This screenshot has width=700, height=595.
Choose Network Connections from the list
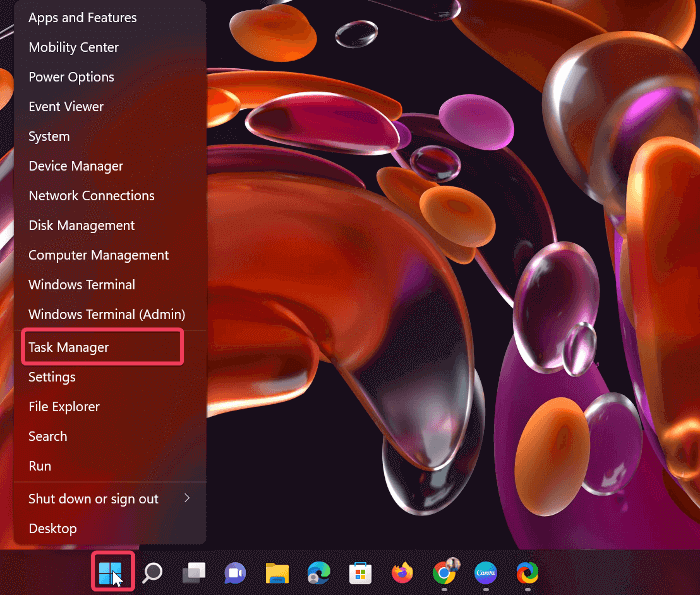click(92, 196)
